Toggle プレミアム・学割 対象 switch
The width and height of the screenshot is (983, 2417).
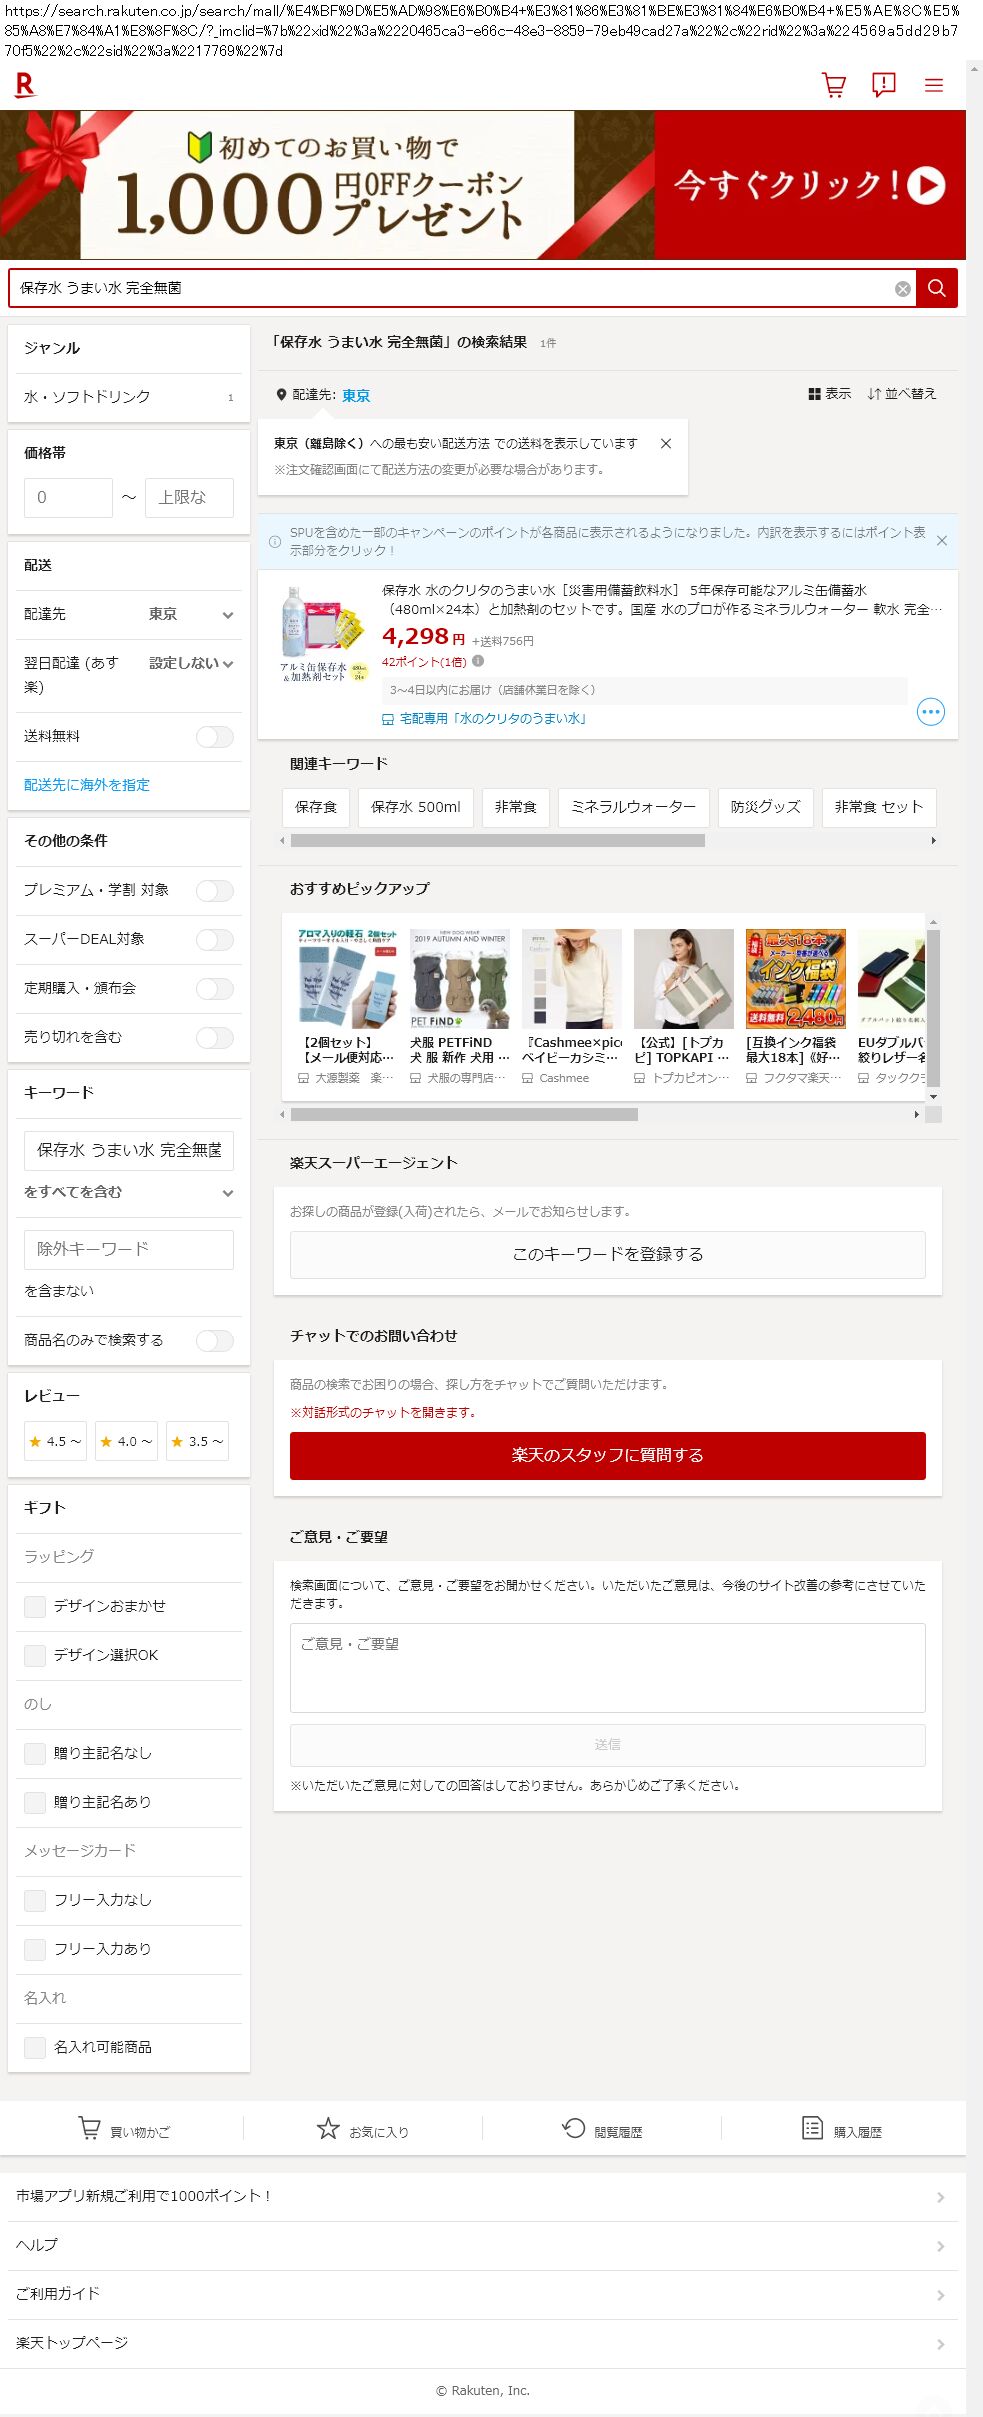(214, 891)
